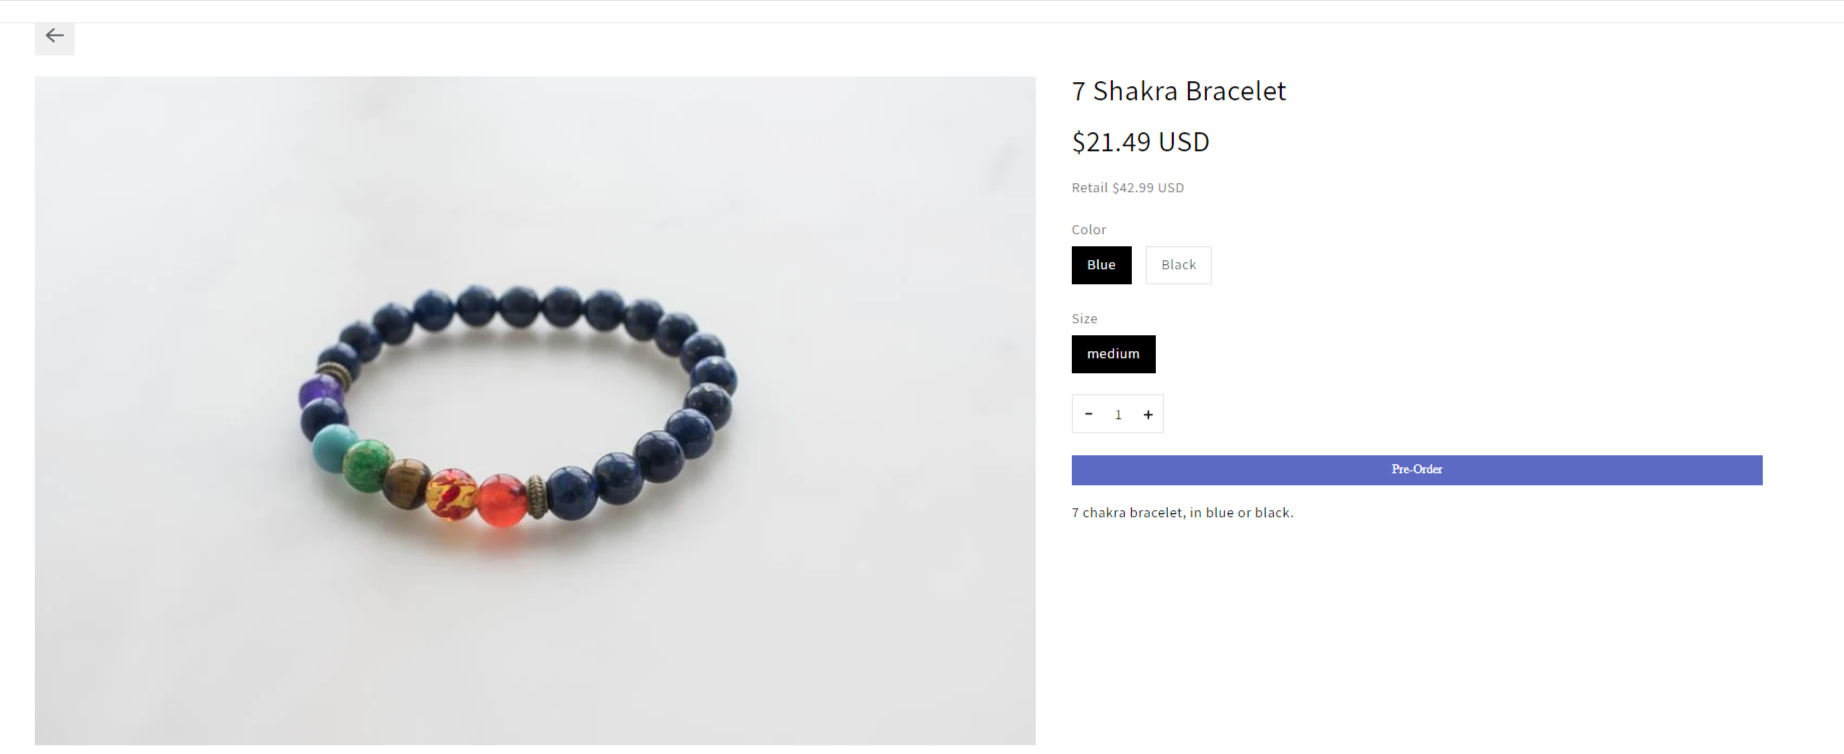This screenshot has height=754, width=1844.
Task: Select the Black color option
Action: (x=1178, y=265)
